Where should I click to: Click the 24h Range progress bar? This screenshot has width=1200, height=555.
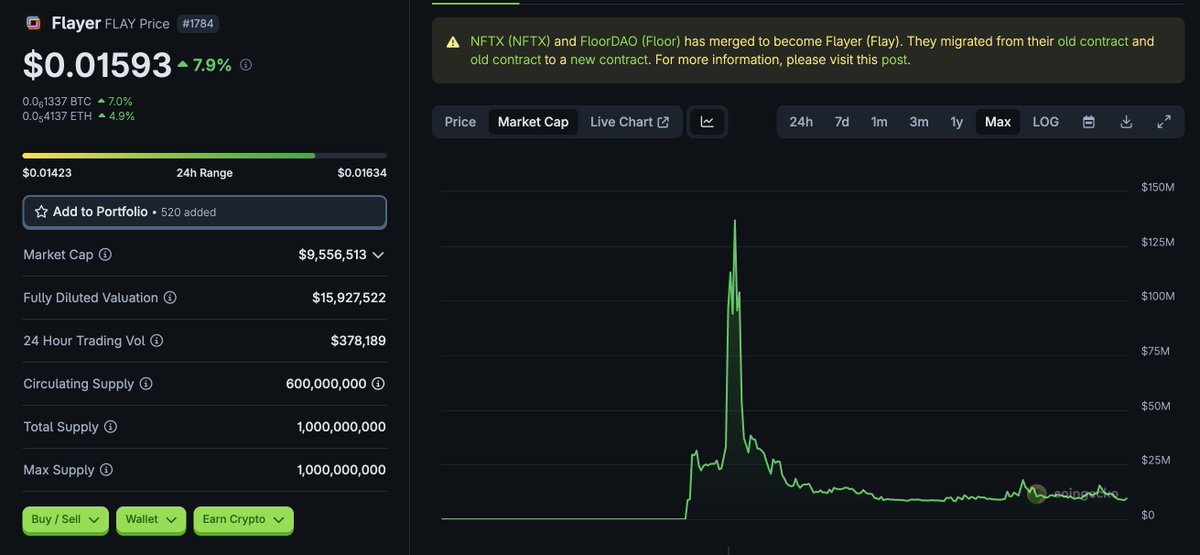[205, 155]
